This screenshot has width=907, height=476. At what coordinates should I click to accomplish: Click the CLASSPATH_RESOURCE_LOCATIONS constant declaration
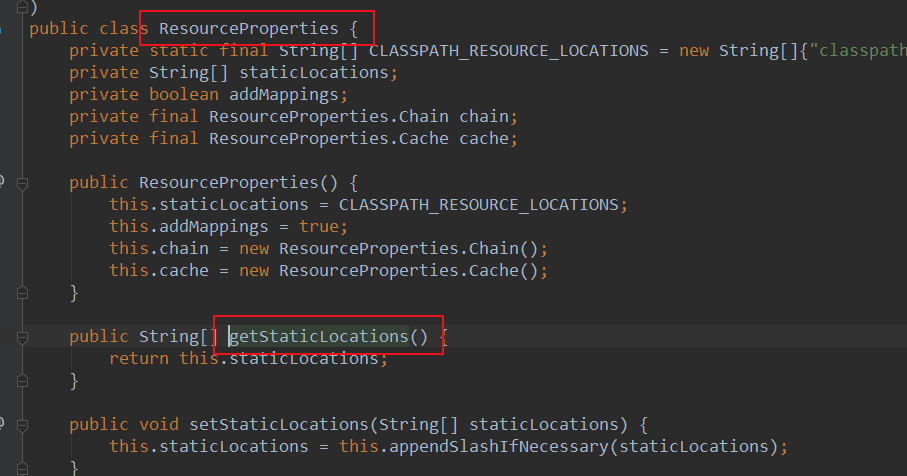pyautogui.click(x=508, y=51)
